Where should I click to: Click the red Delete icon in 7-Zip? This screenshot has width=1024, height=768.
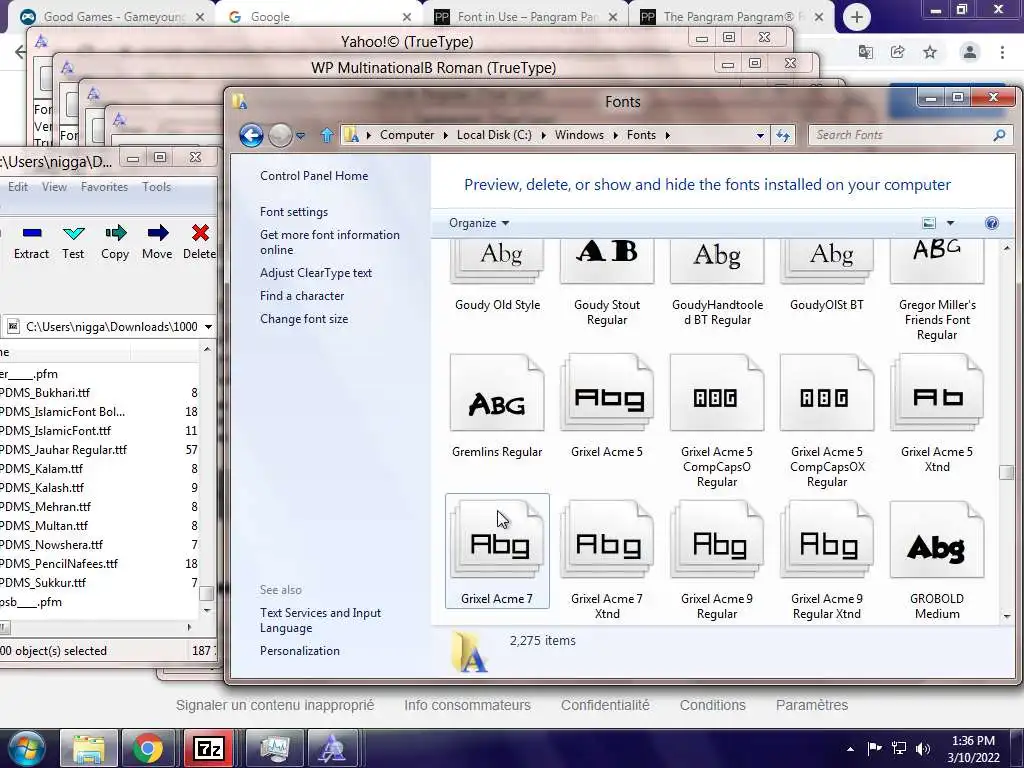click(x=200, y=233)
